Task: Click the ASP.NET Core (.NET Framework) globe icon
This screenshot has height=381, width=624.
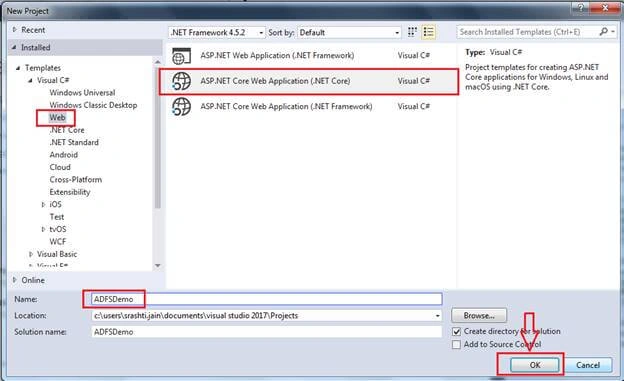Action: coord(181,107)
